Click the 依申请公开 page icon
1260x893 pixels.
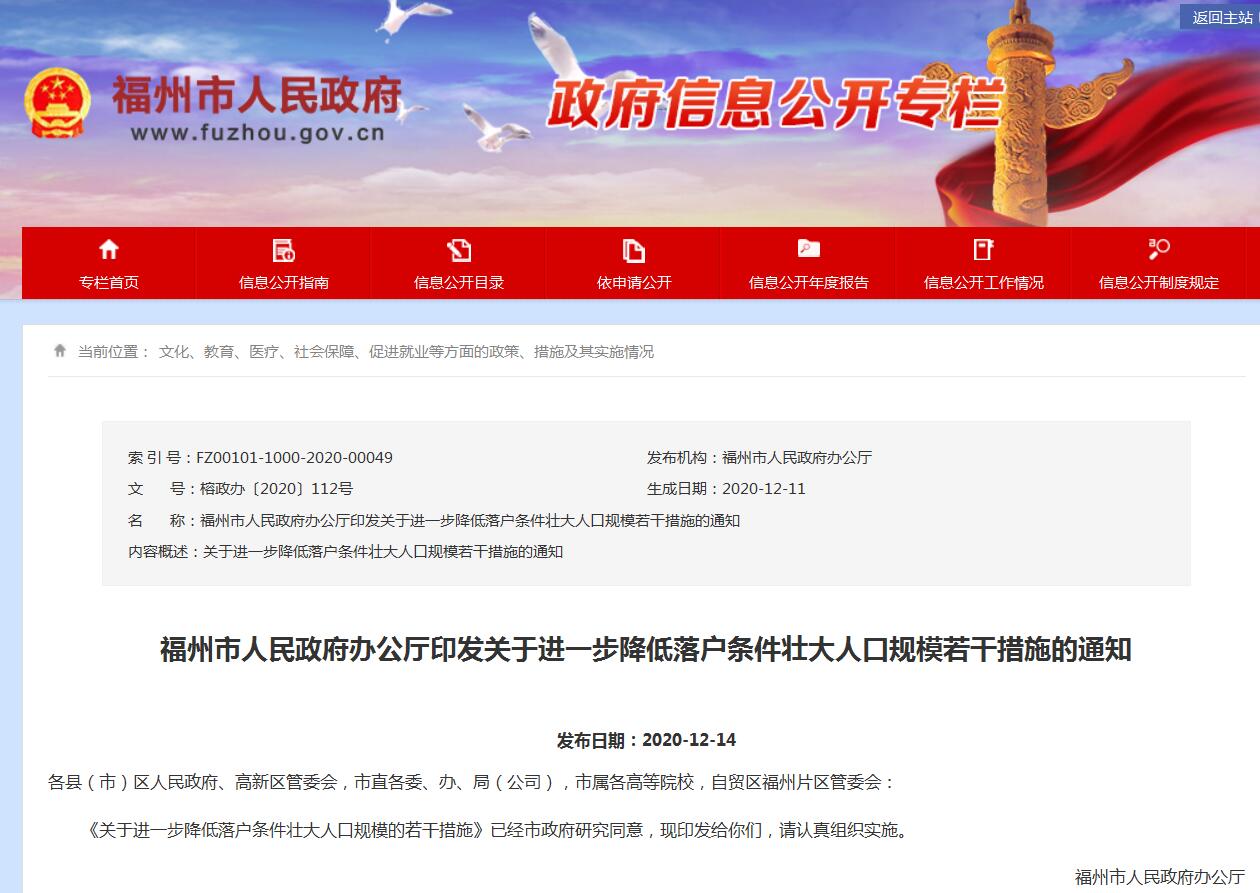(x=634, y=250)
